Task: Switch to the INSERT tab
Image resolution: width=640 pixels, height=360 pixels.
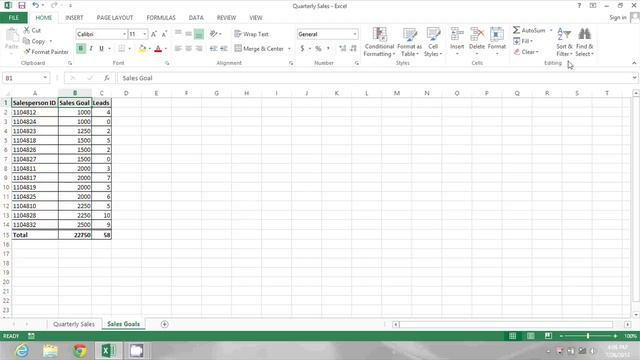Action: (74, 18)
